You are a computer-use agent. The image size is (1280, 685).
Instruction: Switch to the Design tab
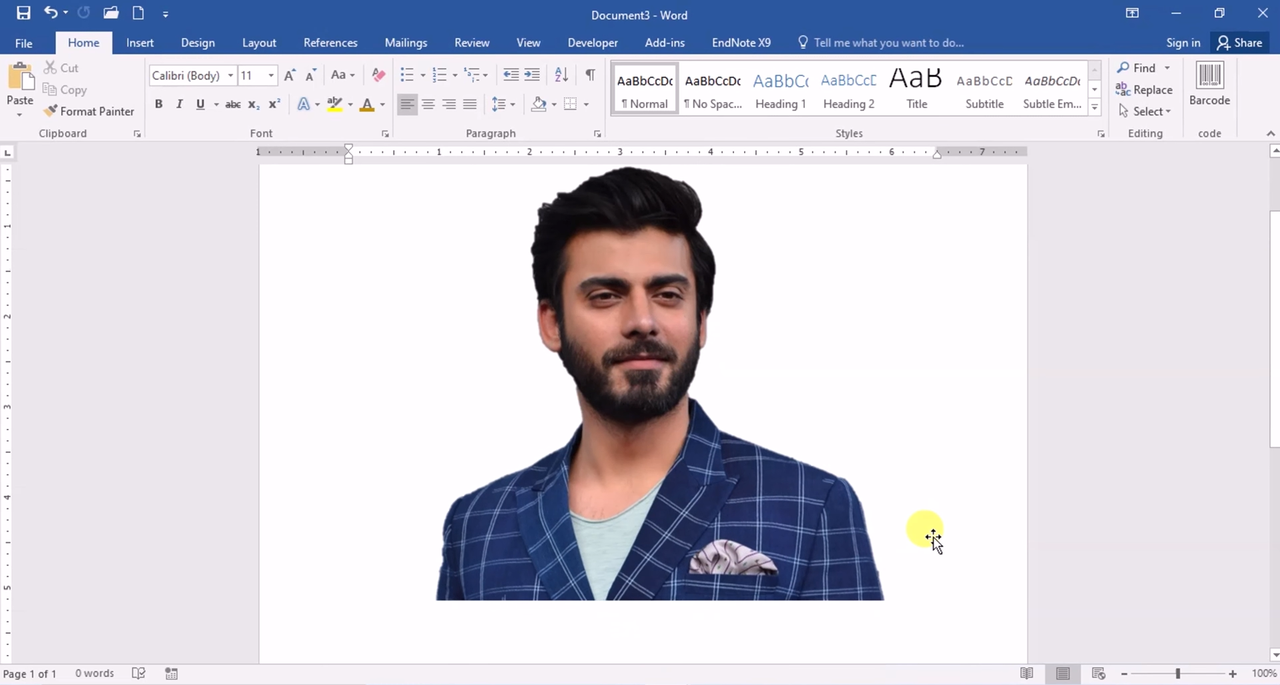click(x=198, y=43)
